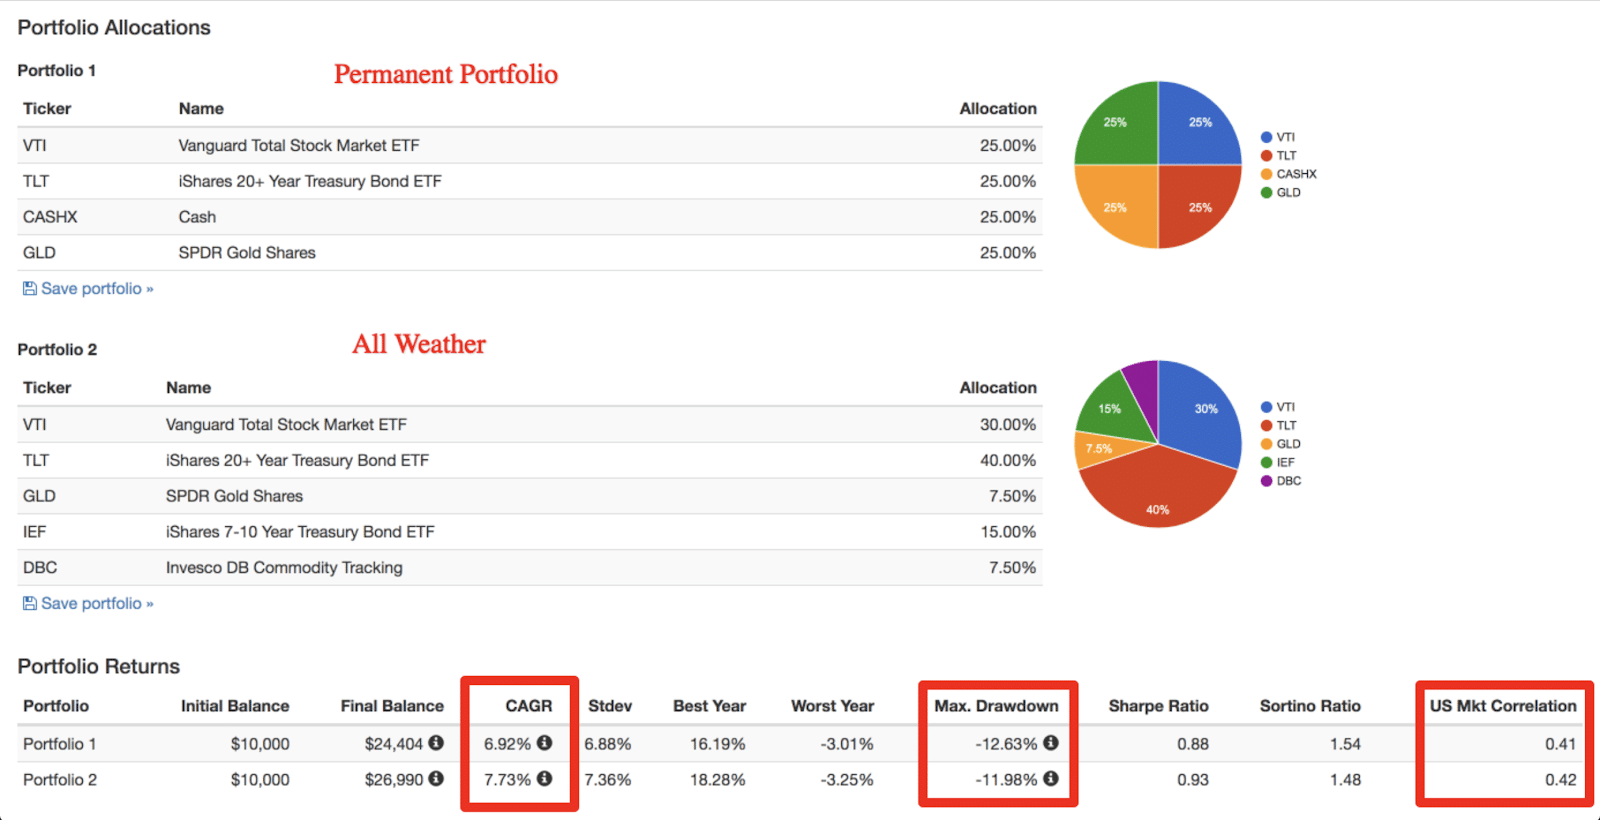
Task: Click 'Portfolio 2' row in returns table
Action: [800, 780]
